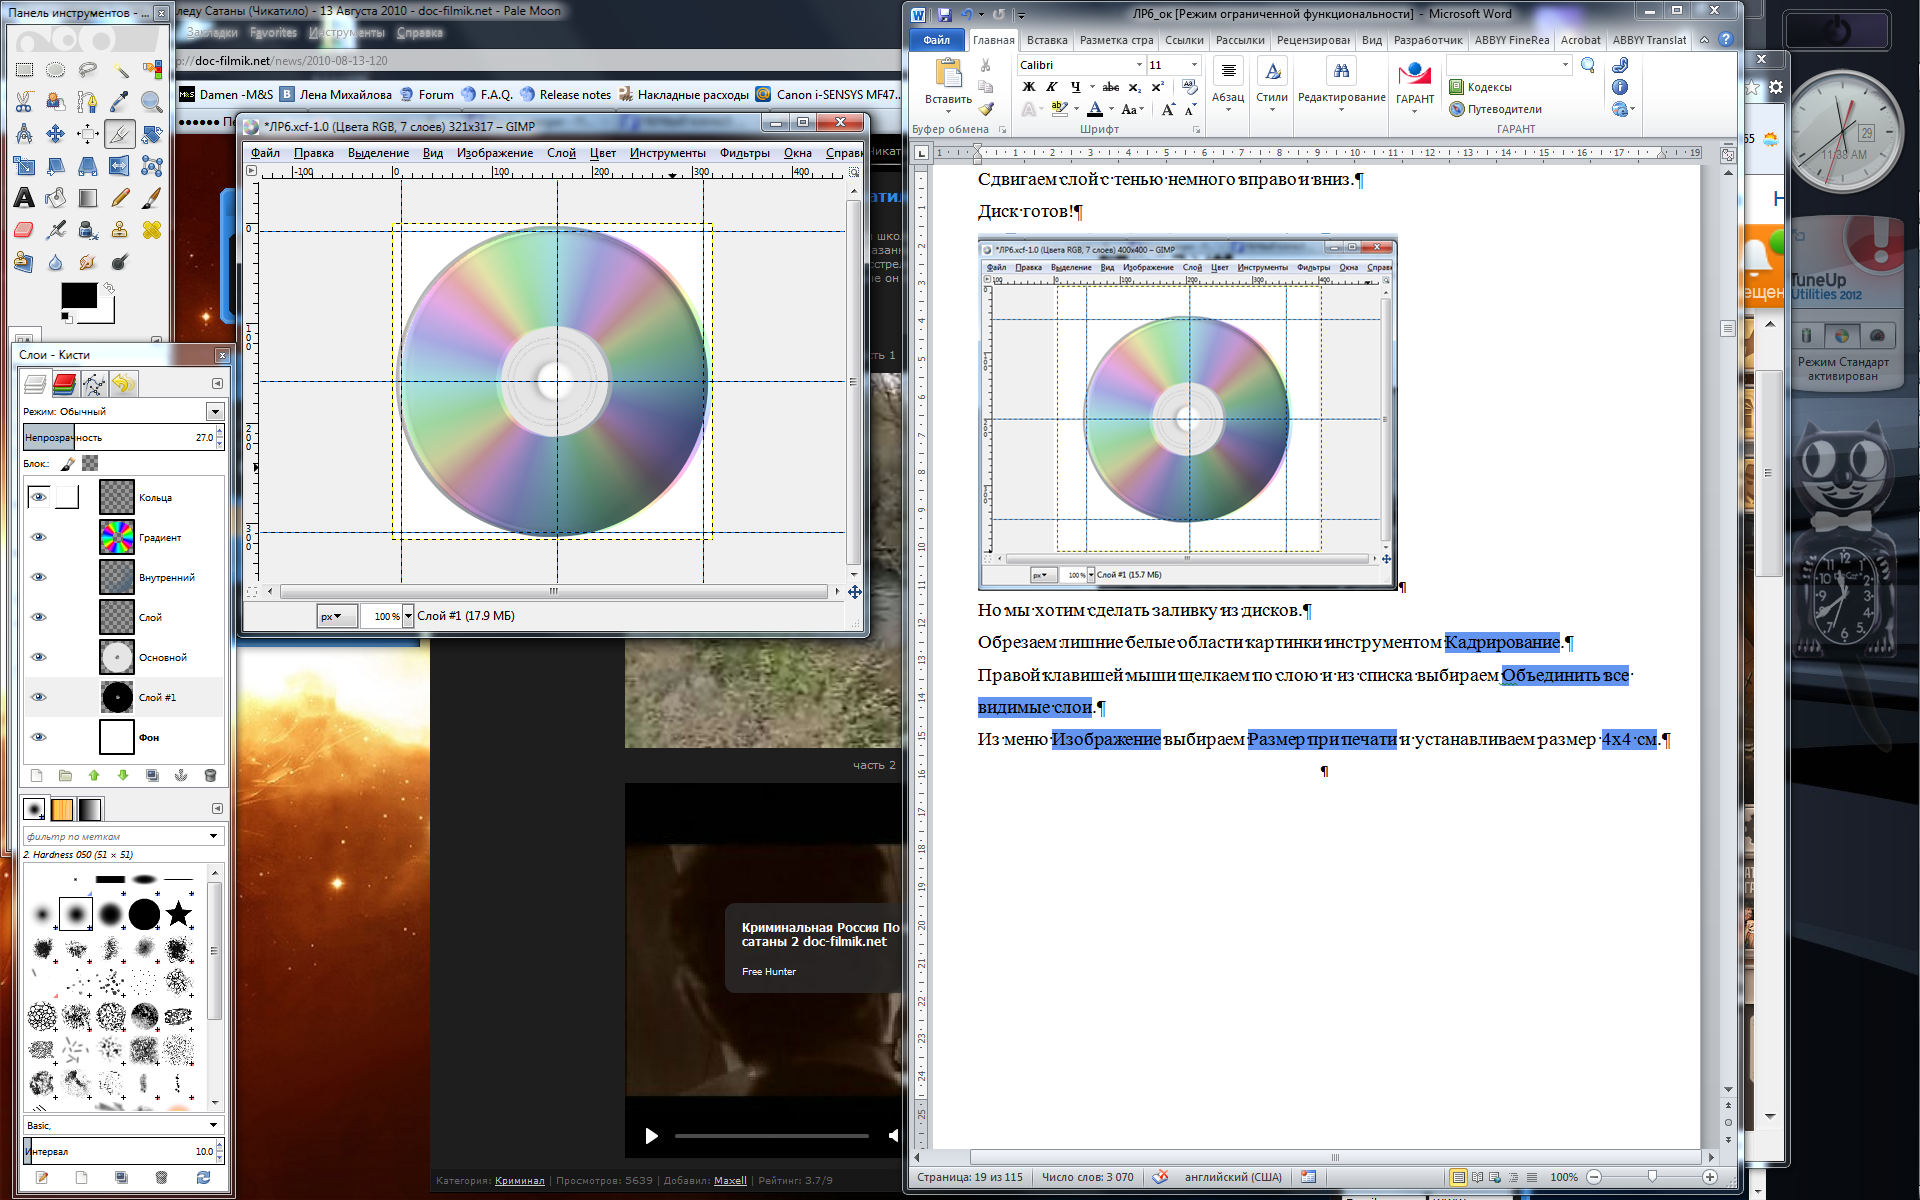Click the Maxell author link

(x=730, y=1181)
